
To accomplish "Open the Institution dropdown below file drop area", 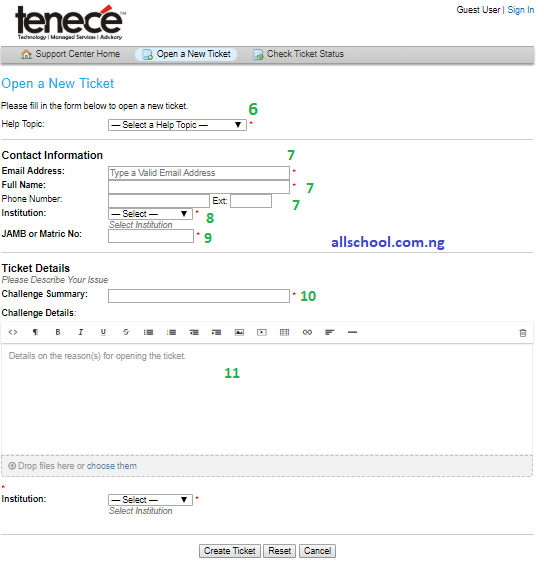I will 150,500.
